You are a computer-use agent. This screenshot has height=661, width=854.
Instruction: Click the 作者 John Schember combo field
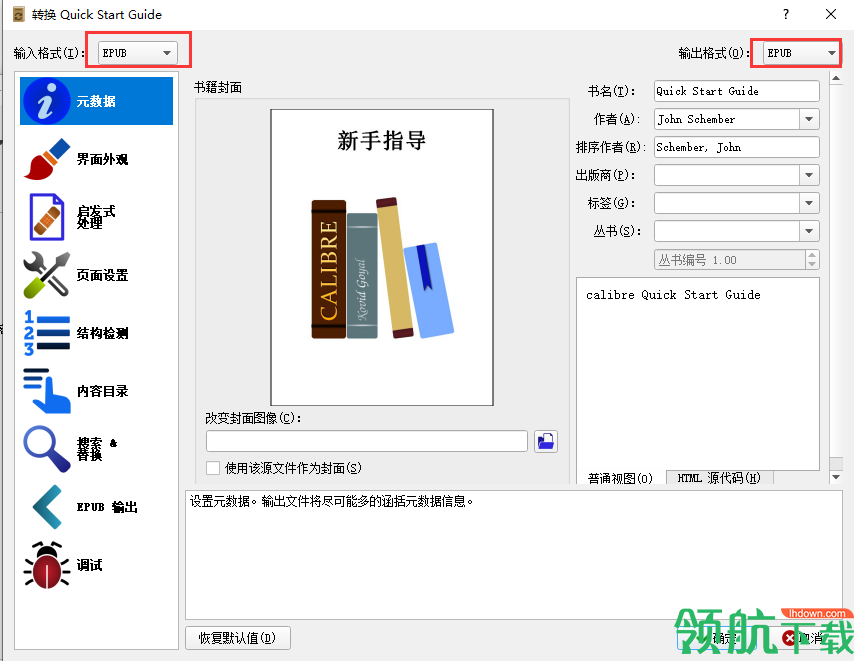[x=727, y=119]
